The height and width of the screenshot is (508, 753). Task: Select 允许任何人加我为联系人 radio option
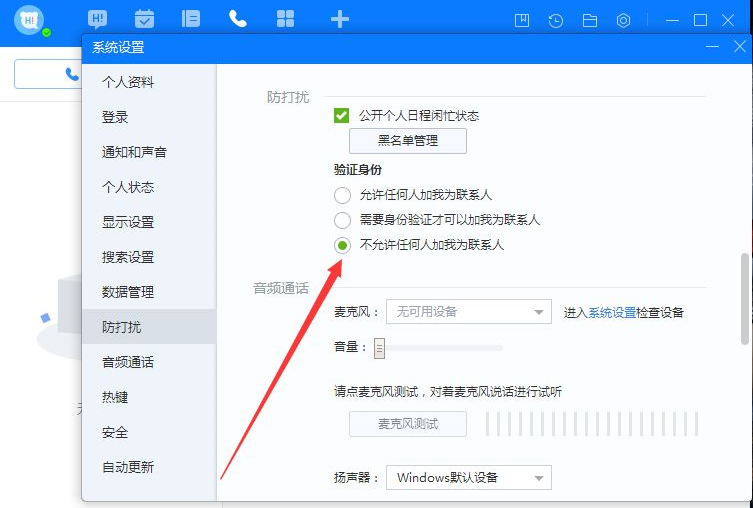tap(342, 195)
